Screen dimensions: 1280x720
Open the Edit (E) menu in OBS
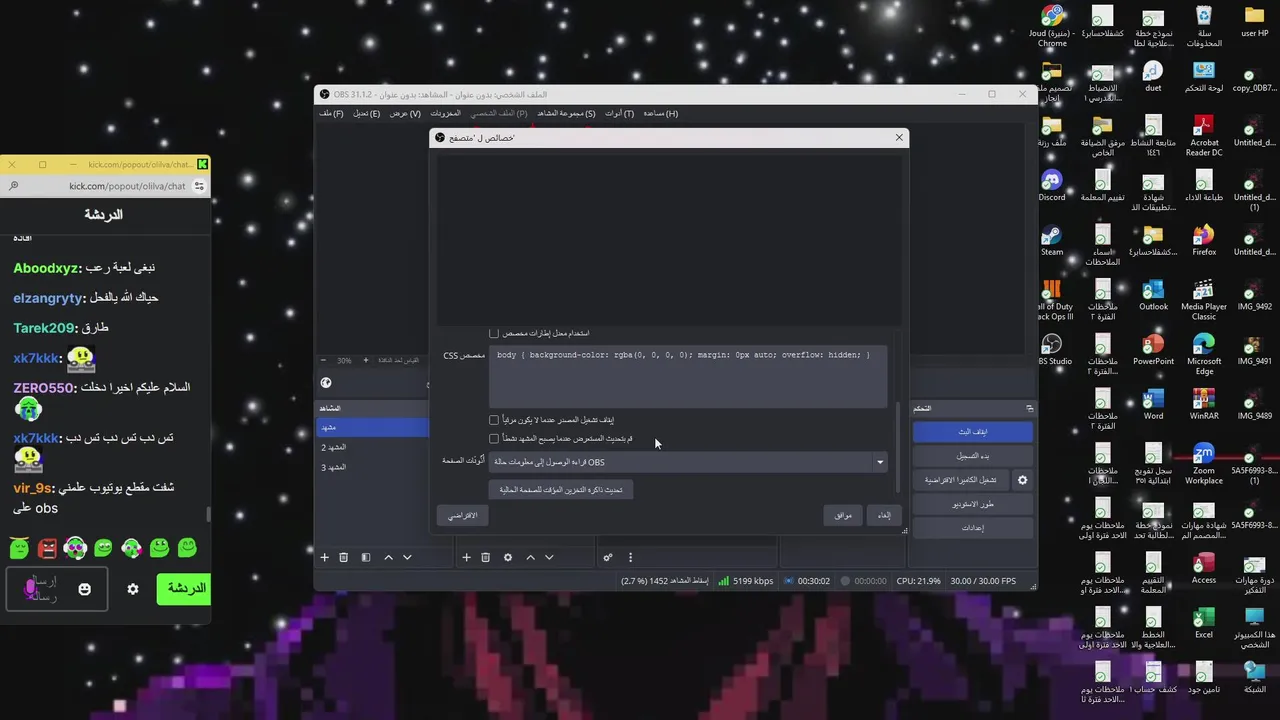[366, 113]
